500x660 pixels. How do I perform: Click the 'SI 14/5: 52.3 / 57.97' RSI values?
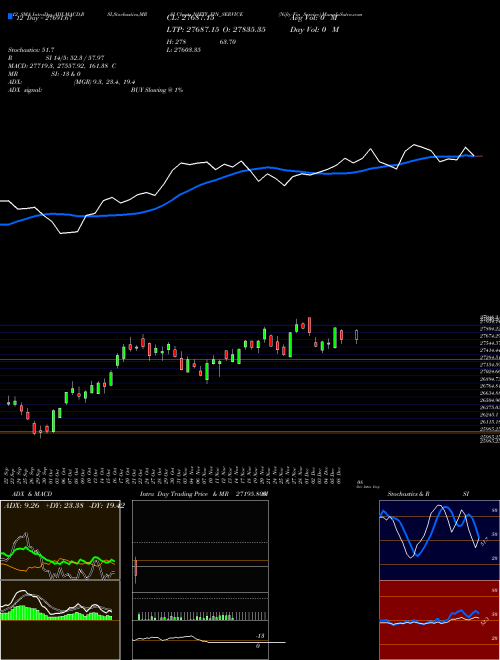(77, 58)
